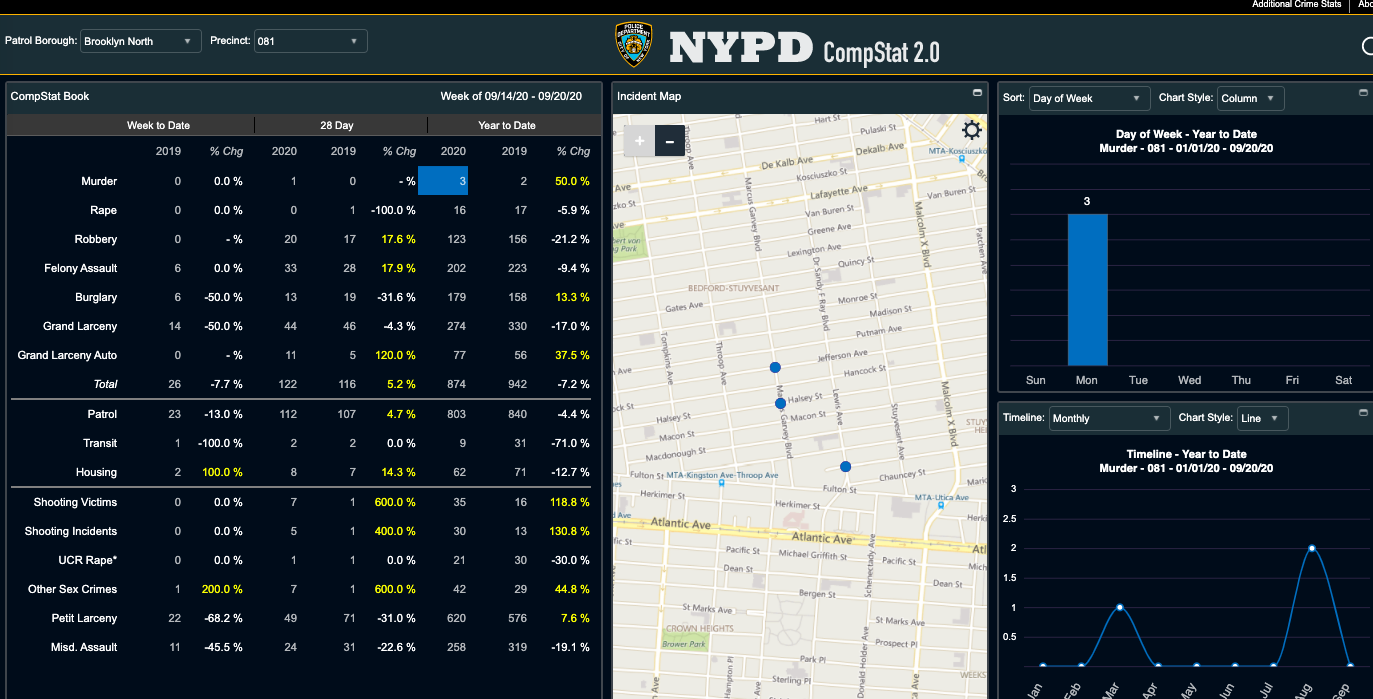The height and width of the screenshot is (699, 1373).
Task: Click Grand Larceny year-to-date 2020 value 274
Action: (x=456, y=326)
